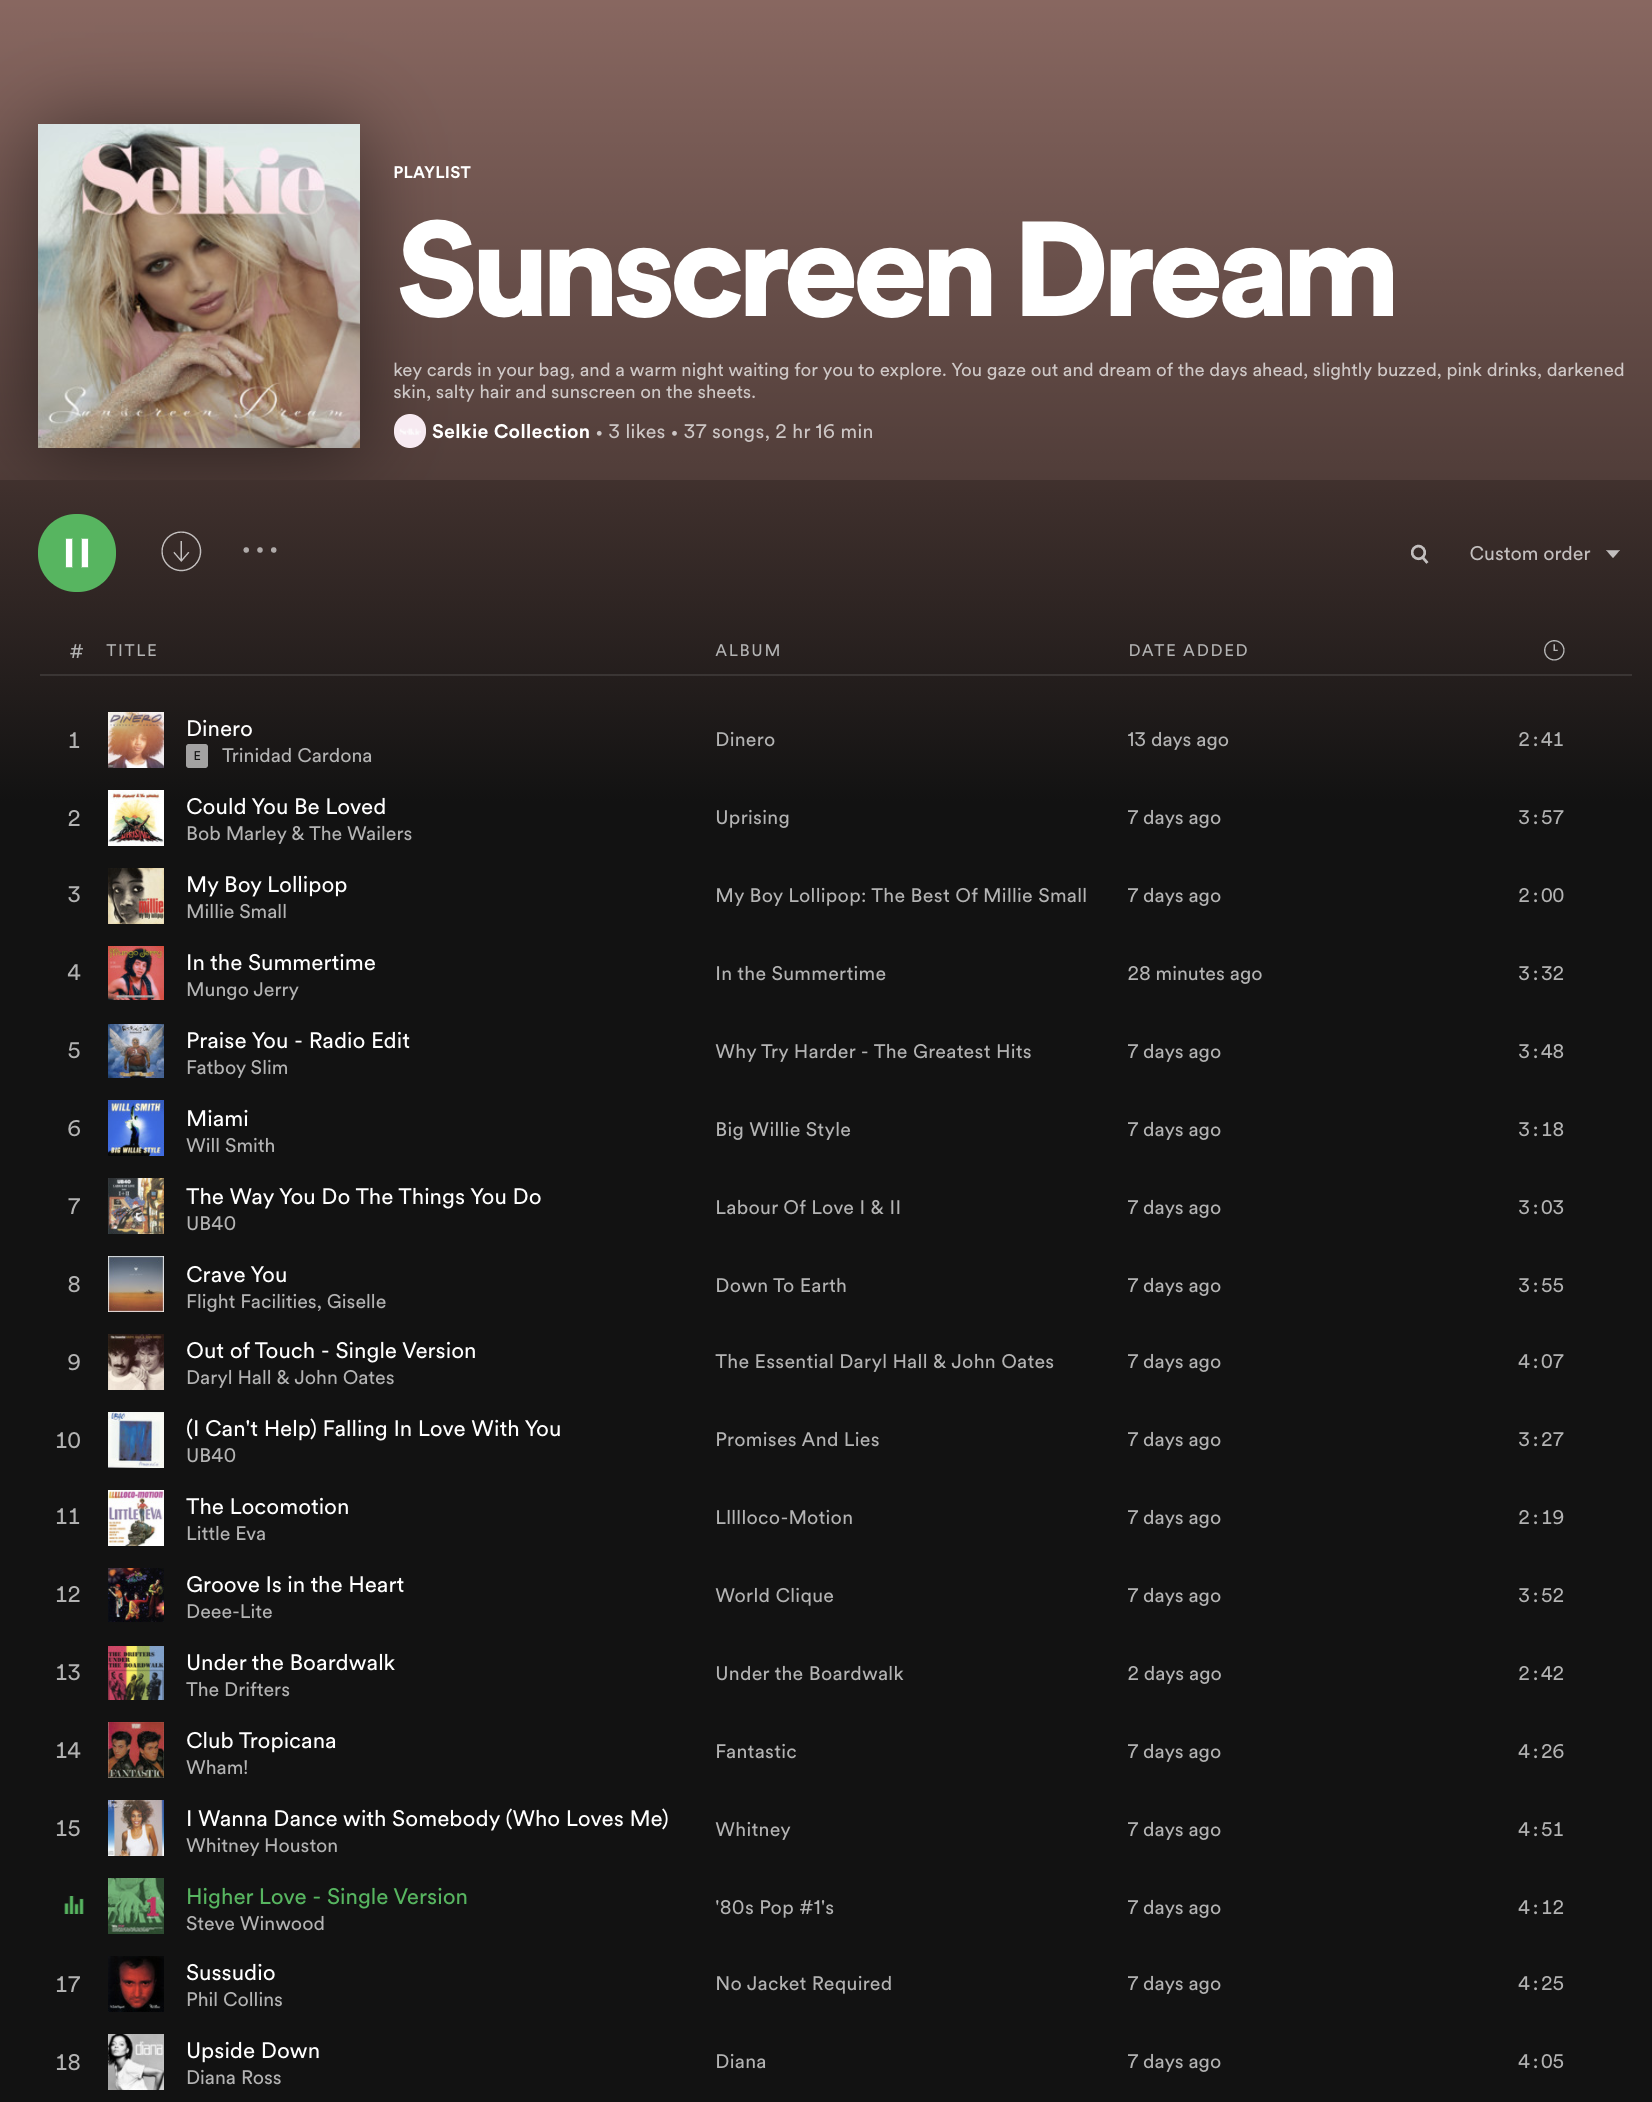The width and height of the screenshot is (1652, 2102).
Task: Sort by the TITLE column header
Action: tap(132, 651)
